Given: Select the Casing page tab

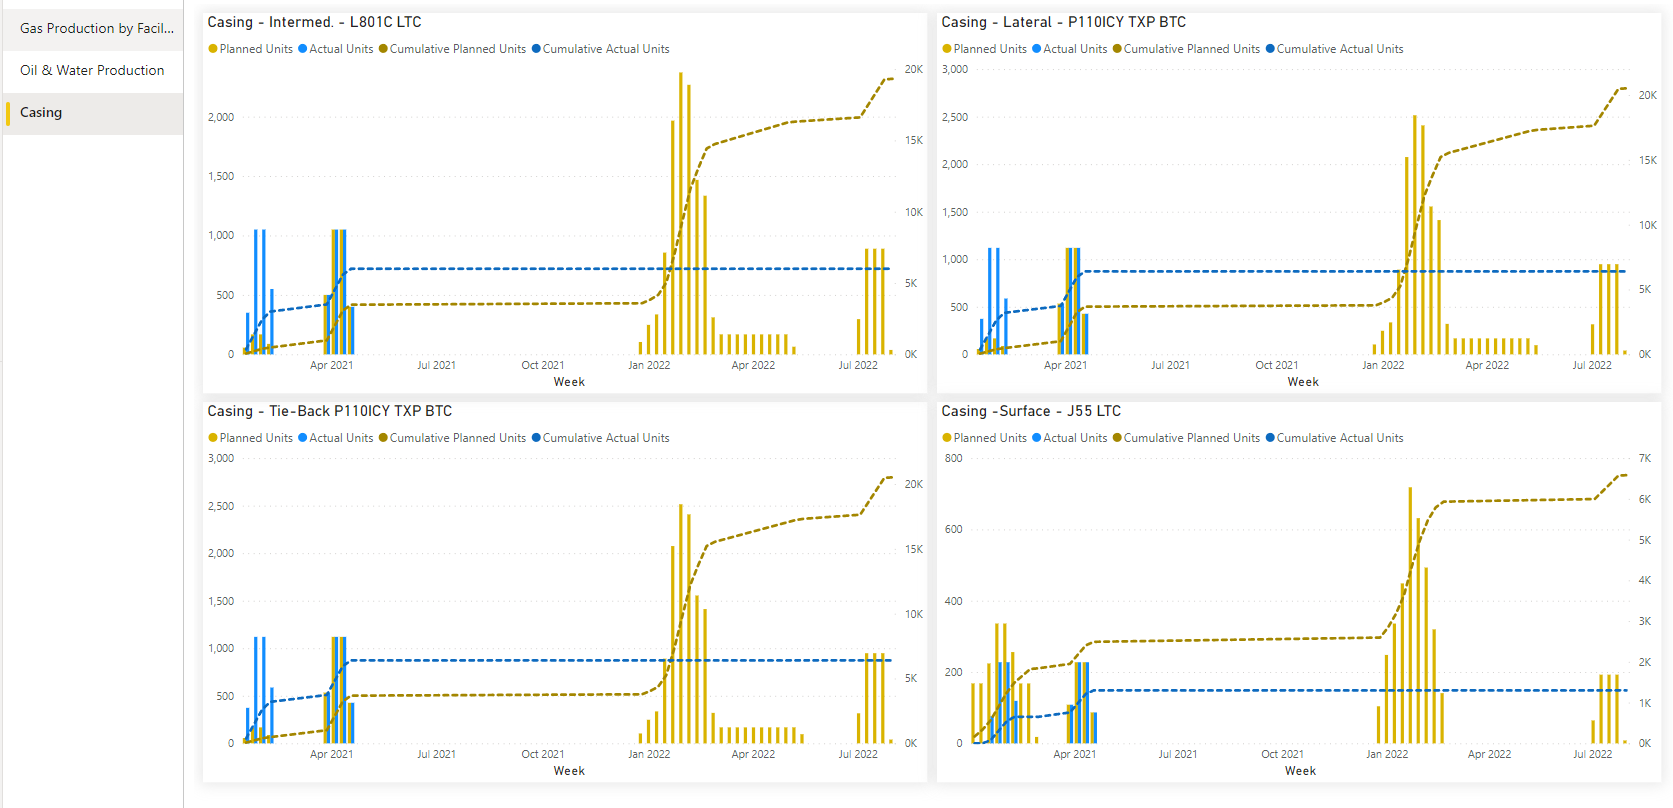Looking at the screenshot, I should [x=41, y=112].
